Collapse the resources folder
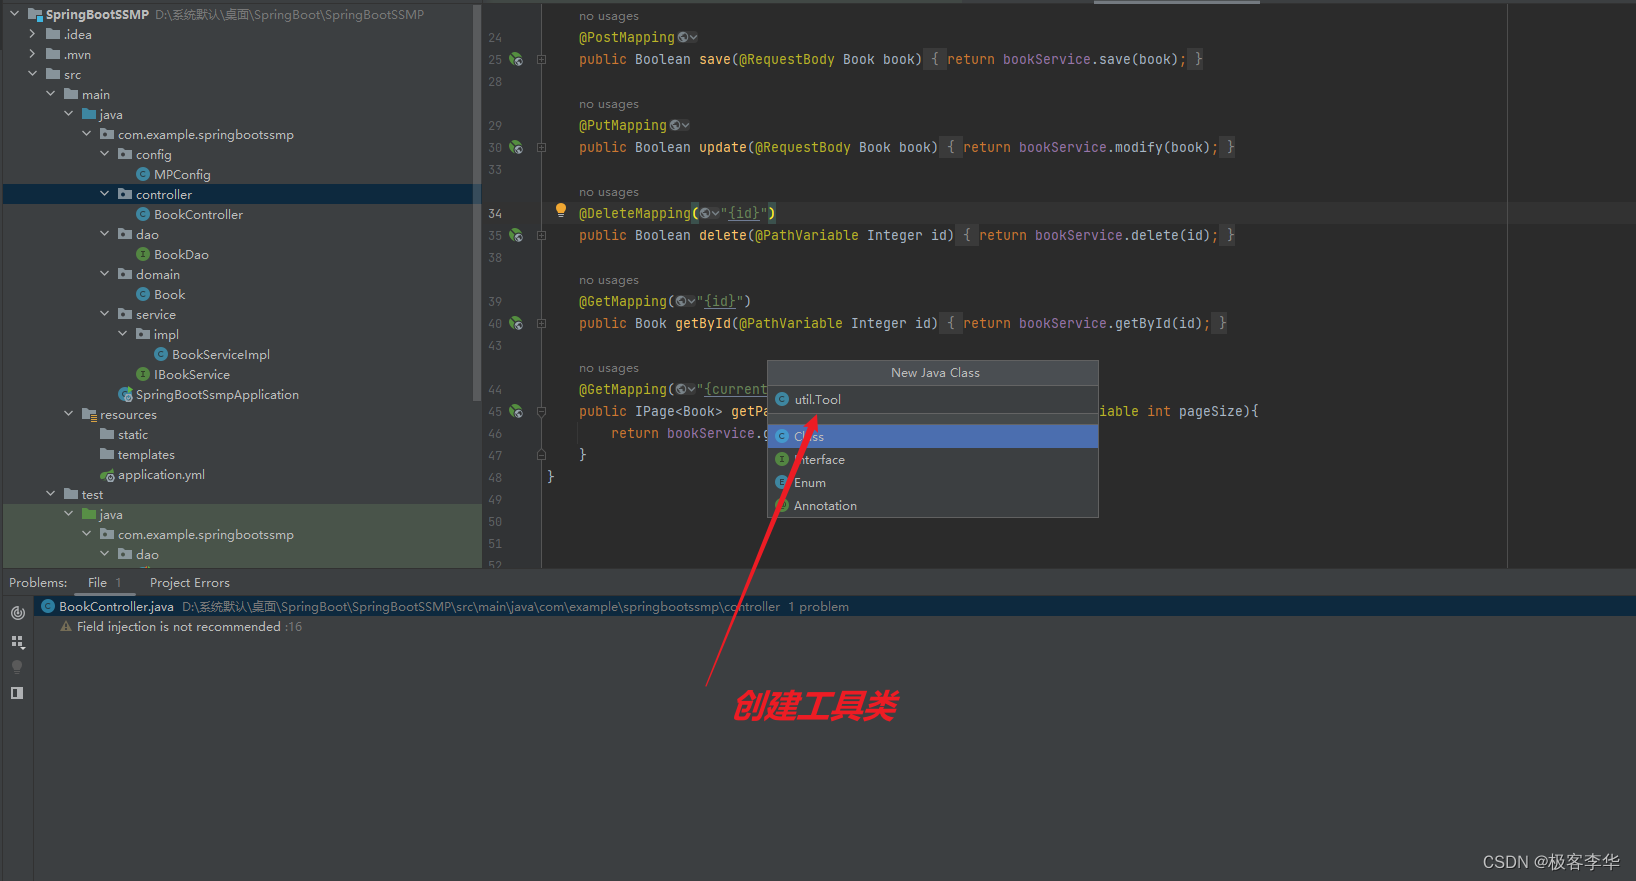Image resolution: width=1636 pixels, height=881 pixels. click(68, 414)
